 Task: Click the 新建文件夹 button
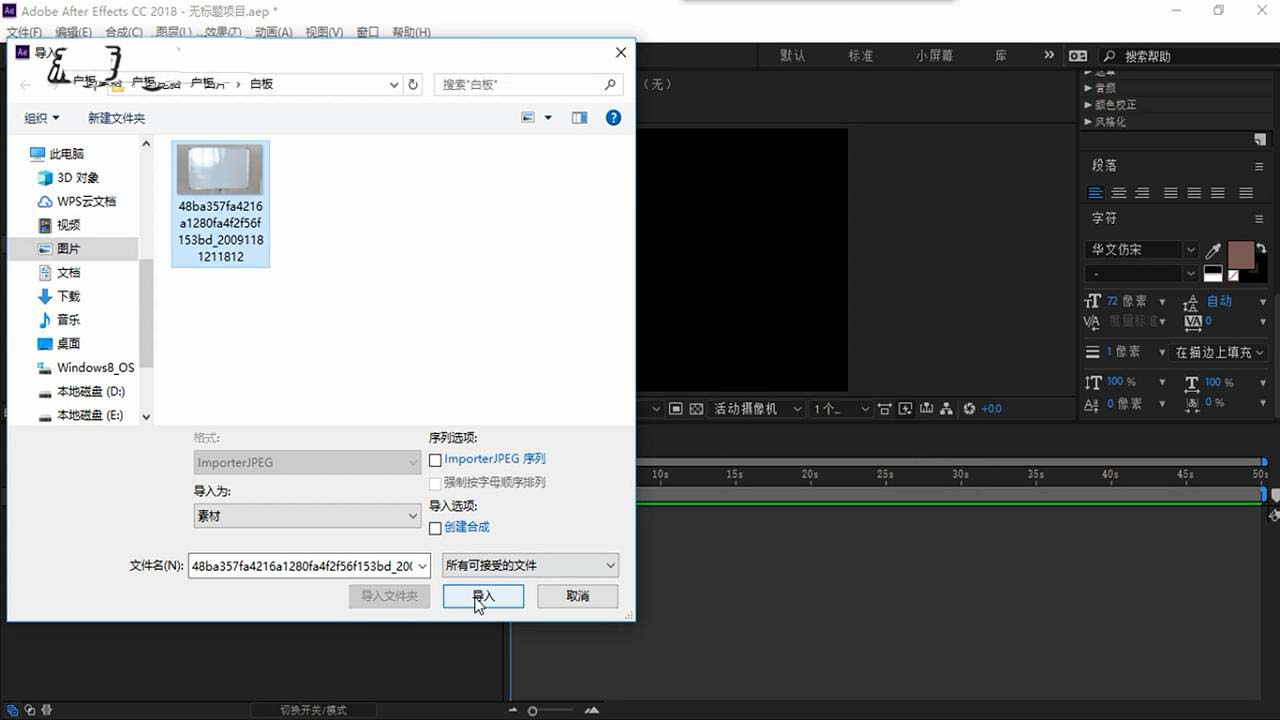pyautogui.click(x=116, y=117)
